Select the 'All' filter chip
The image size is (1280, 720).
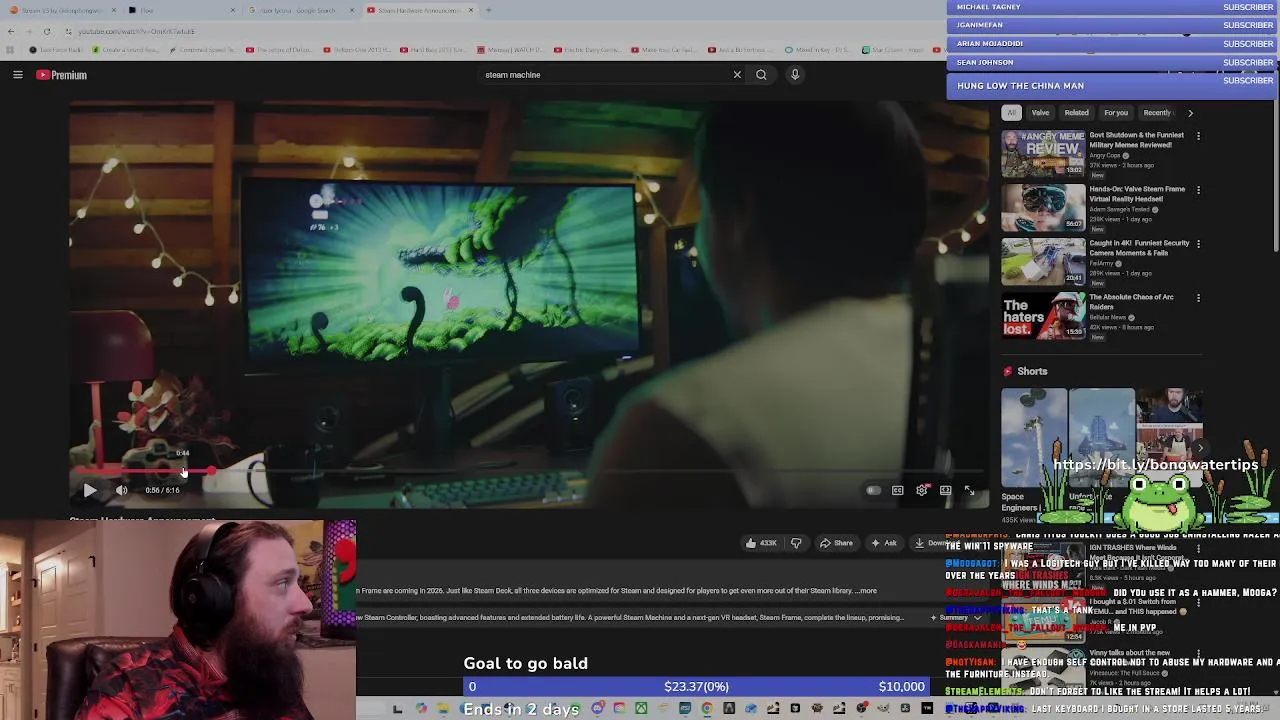(1012, 113)
